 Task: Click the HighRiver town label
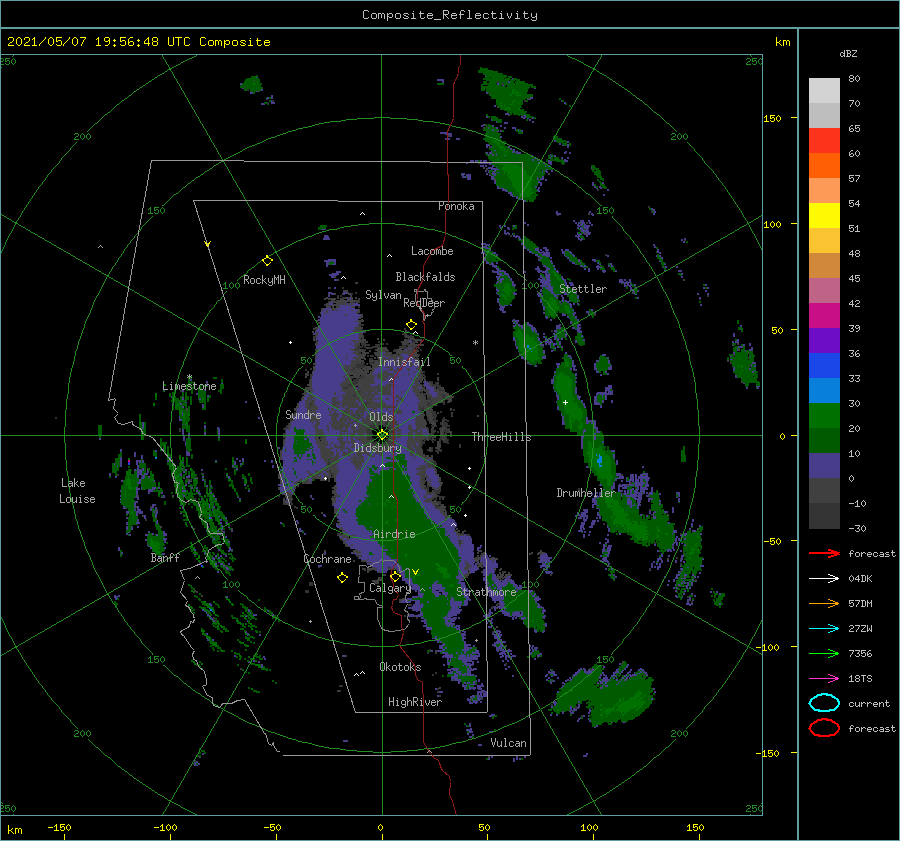415,702
